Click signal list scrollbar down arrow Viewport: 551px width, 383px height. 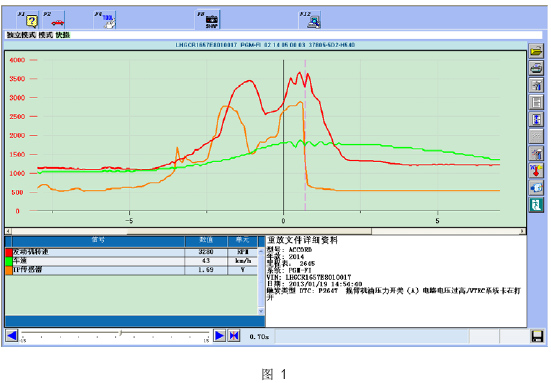click(261, 311)
